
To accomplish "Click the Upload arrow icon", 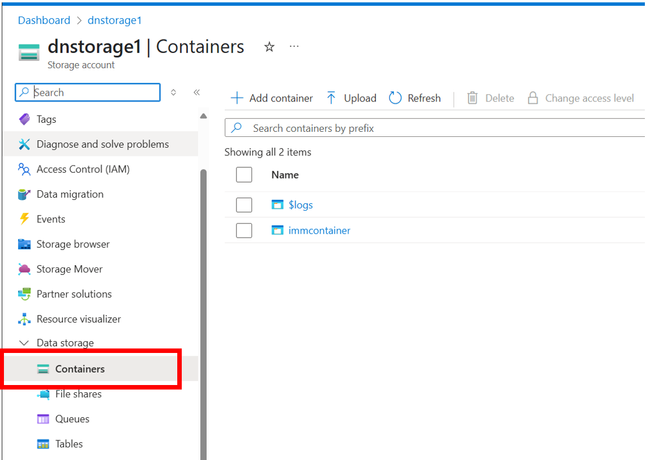I will click(x=331, y=98).
